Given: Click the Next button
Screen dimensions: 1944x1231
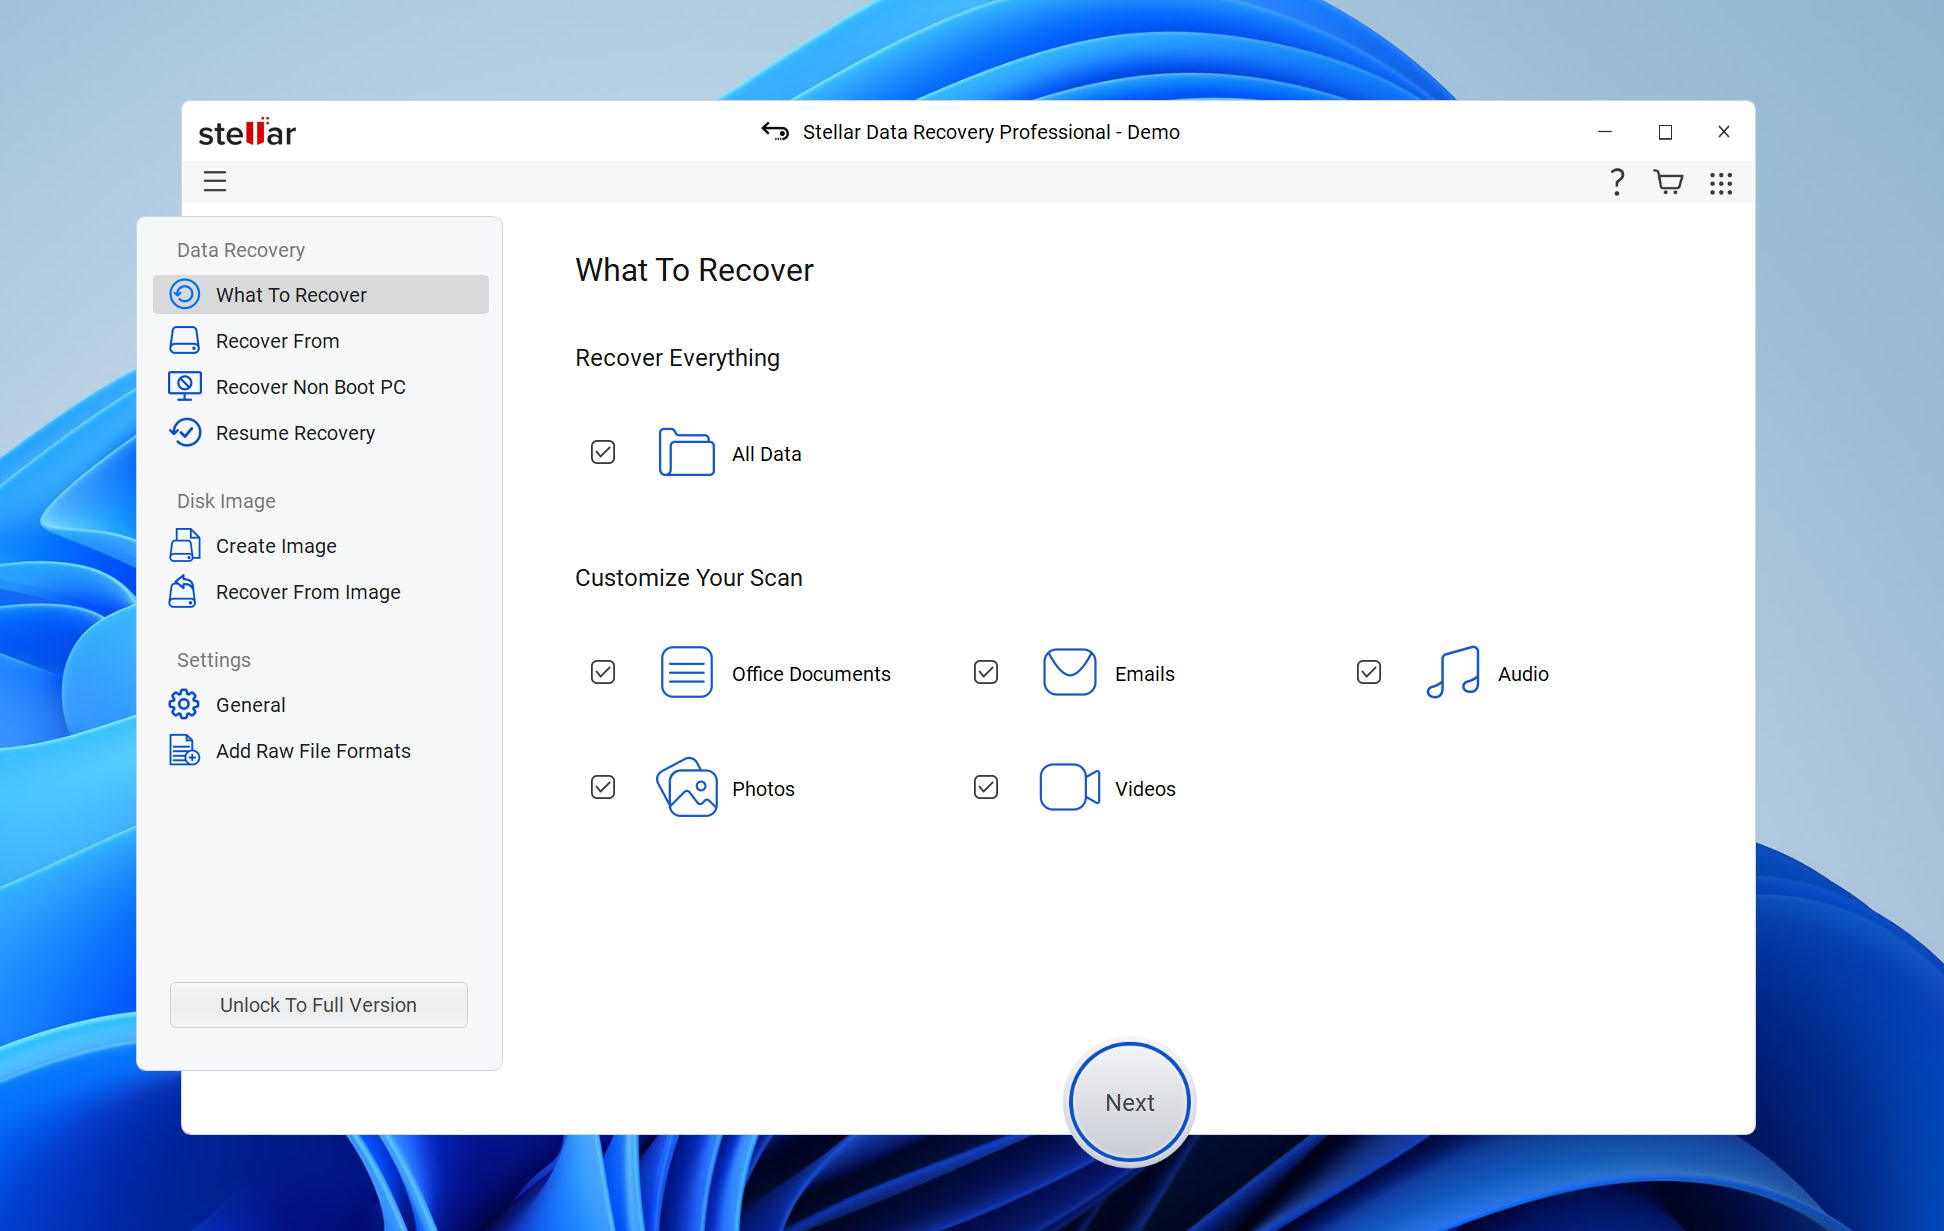Looking at the screenshot, I should 1130,1102.
